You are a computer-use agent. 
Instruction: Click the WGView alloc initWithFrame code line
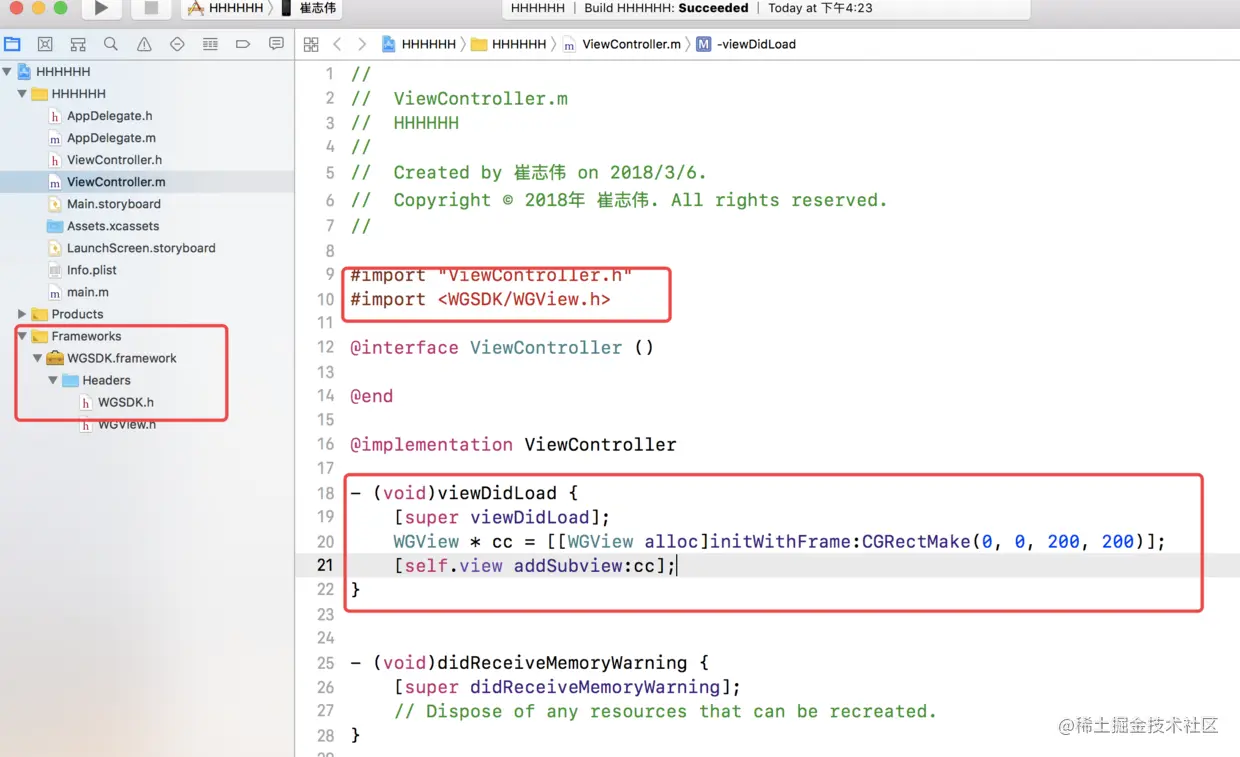point(780,541)
